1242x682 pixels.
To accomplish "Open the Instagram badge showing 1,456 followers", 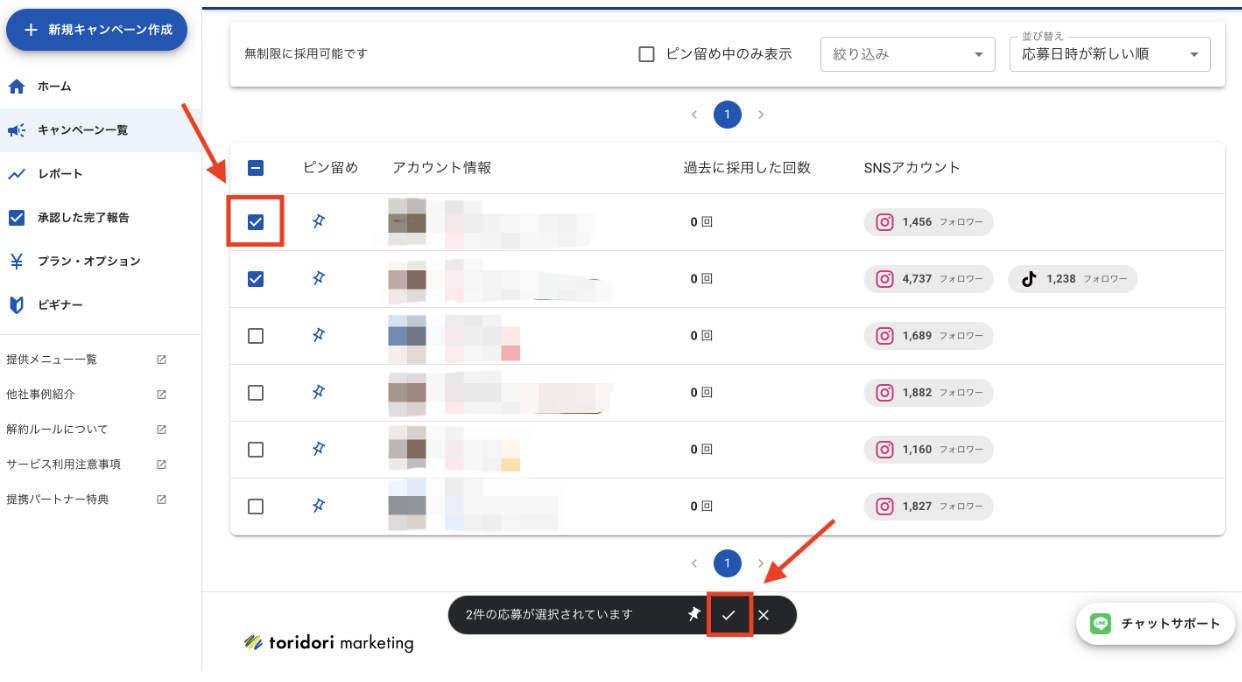I will [x=928, y=221].
